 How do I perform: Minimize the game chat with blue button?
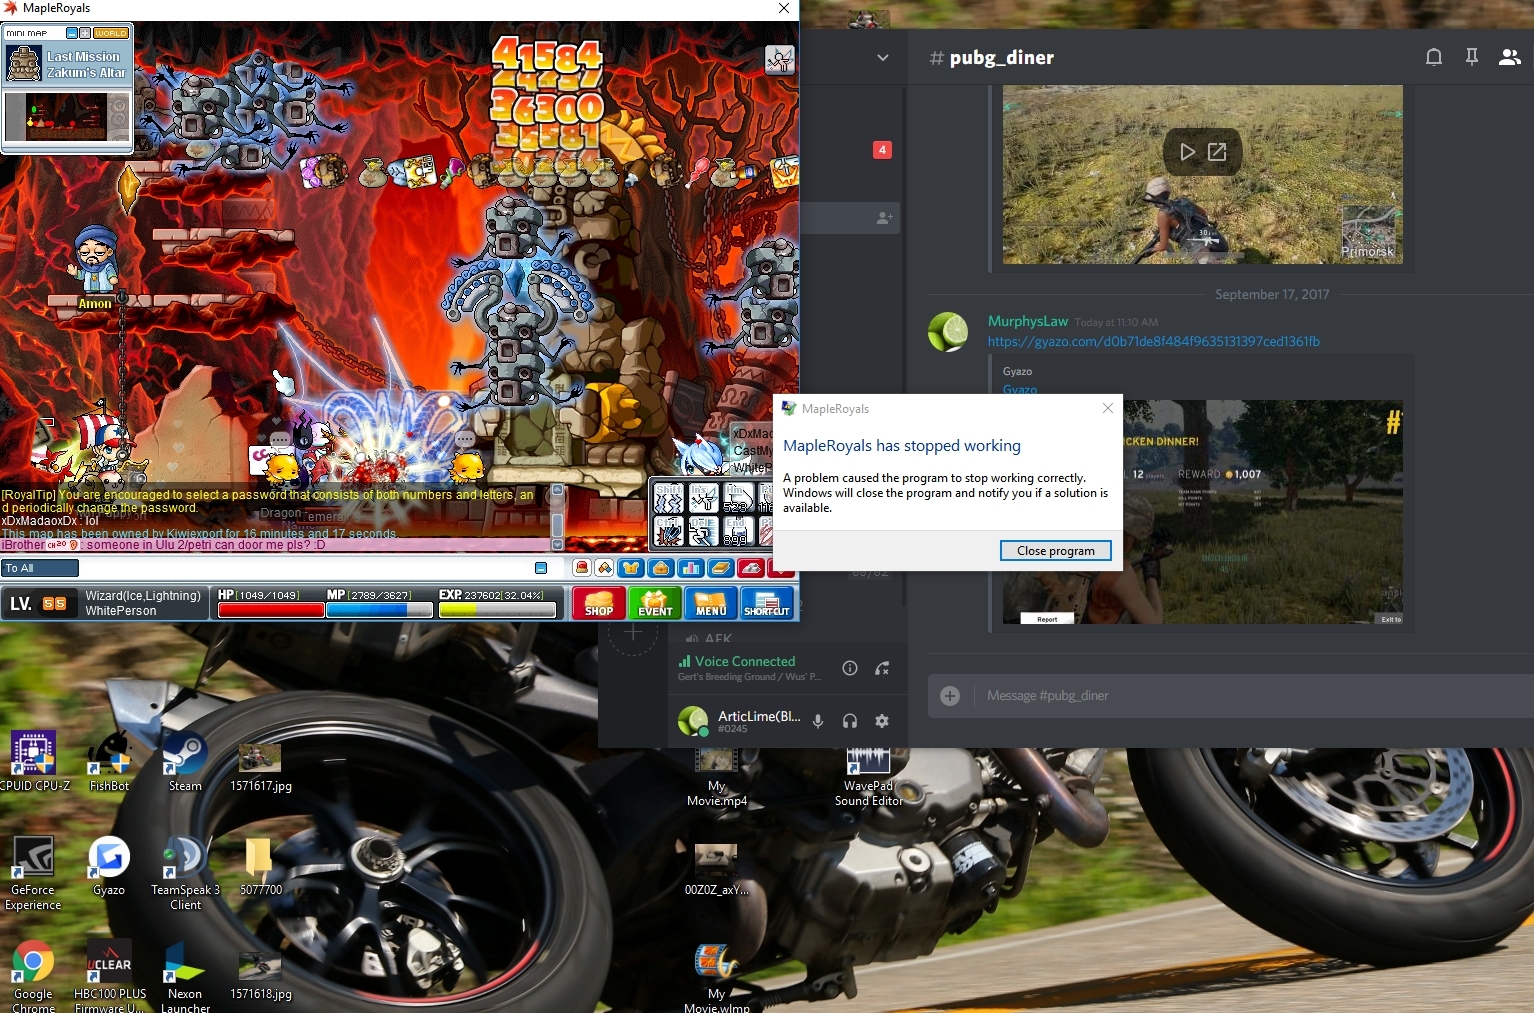coord(541,568)
